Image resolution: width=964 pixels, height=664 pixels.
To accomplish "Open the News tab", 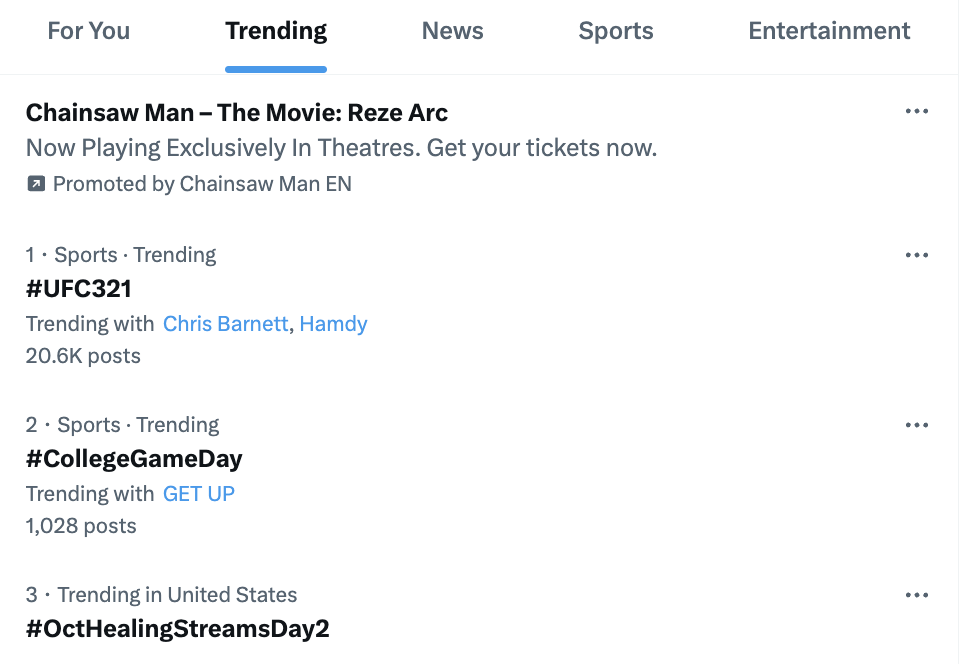I will click(x=452, y=31).
